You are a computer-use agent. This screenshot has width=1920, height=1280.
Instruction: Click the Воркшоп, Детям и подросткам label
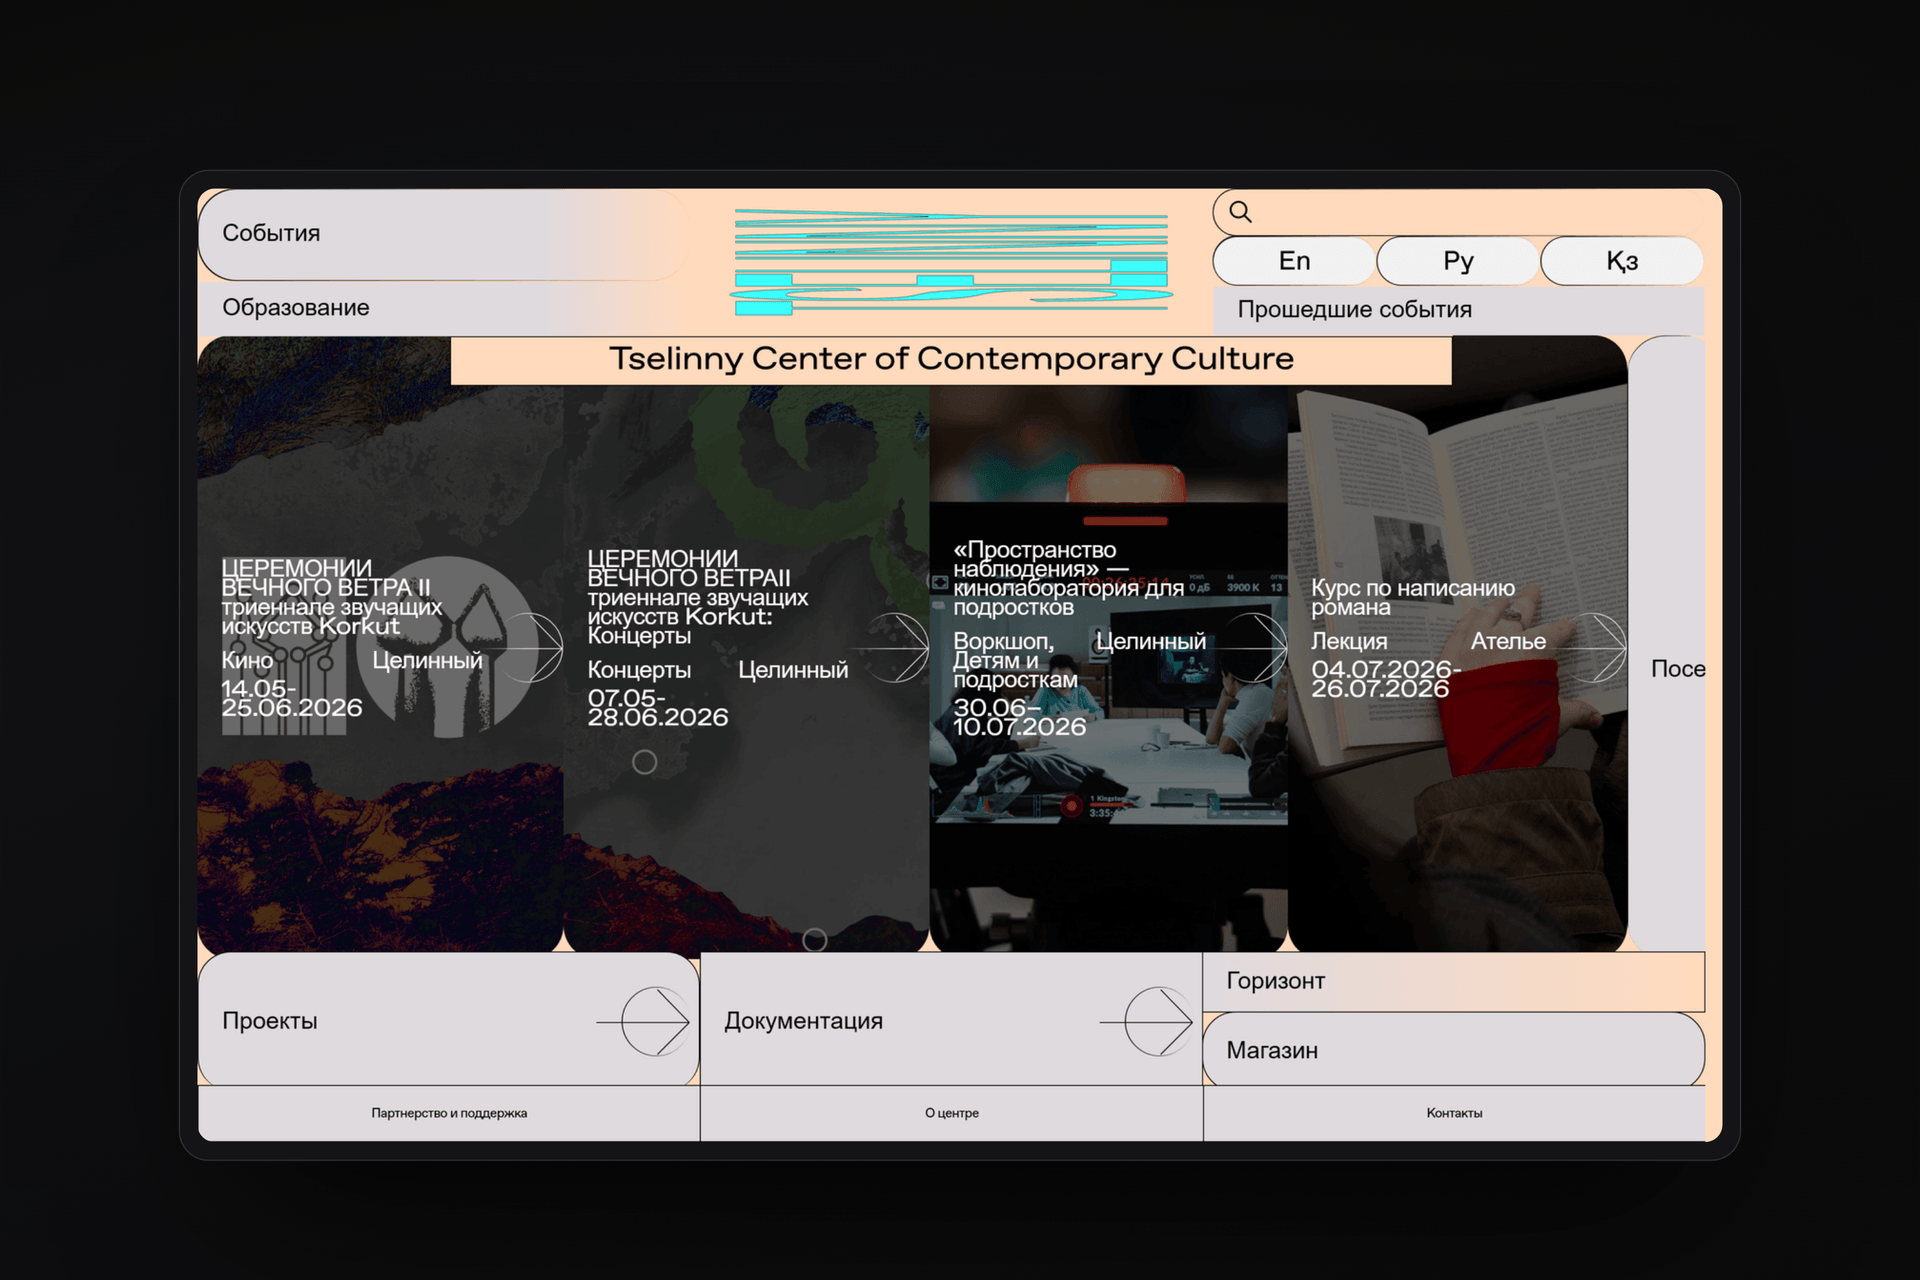click(x=1015, y=660)
